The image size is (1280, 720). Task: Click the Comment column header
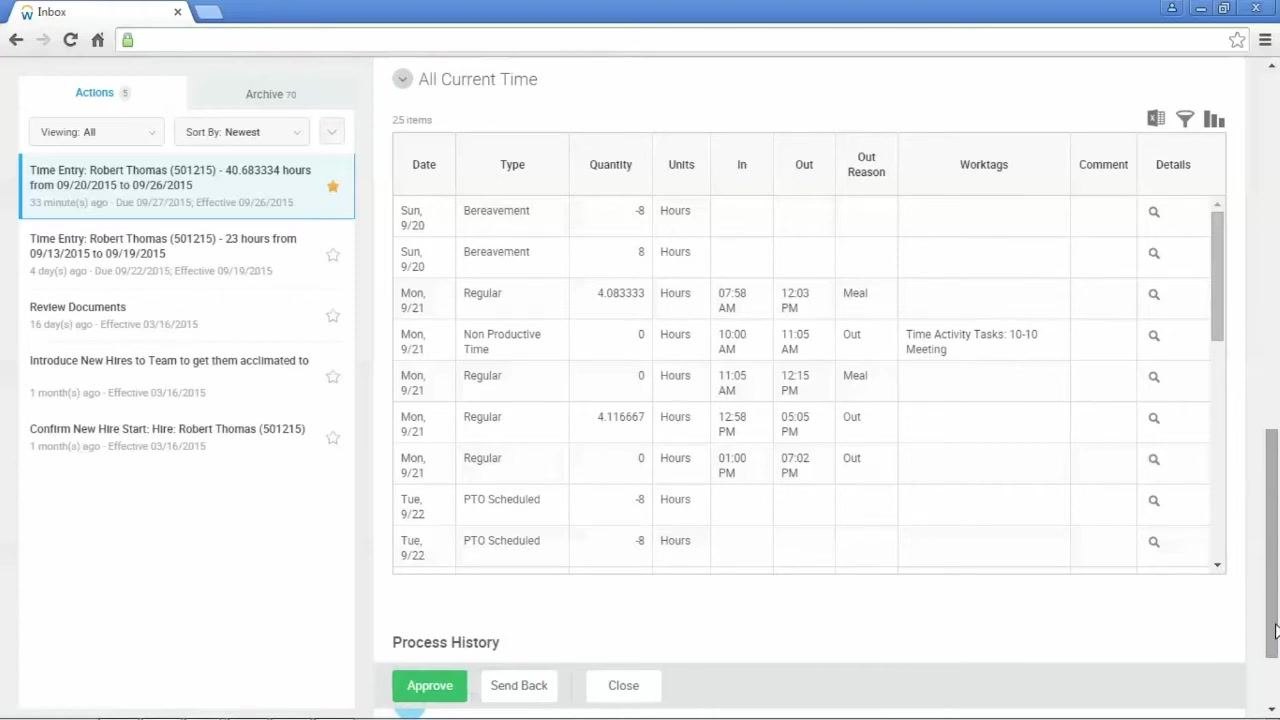[1103, 165]
